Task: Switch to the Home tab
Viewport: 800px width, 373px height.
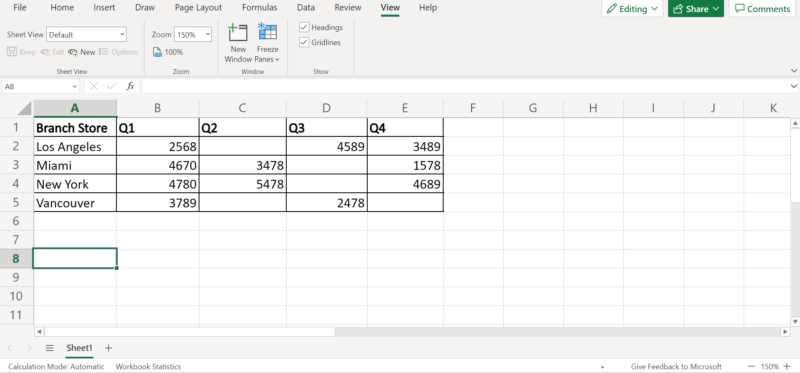Action: [x=62, y=8]
